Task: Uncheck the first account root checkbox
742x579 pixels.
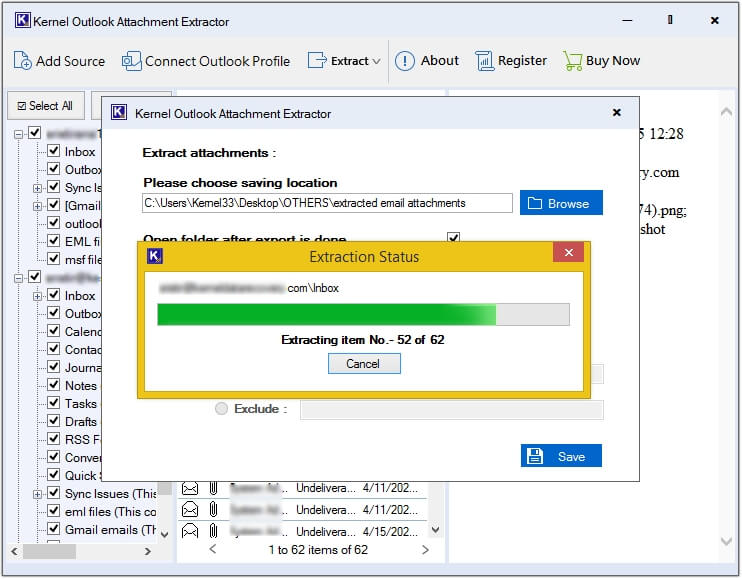Action: tap(35, 133)
